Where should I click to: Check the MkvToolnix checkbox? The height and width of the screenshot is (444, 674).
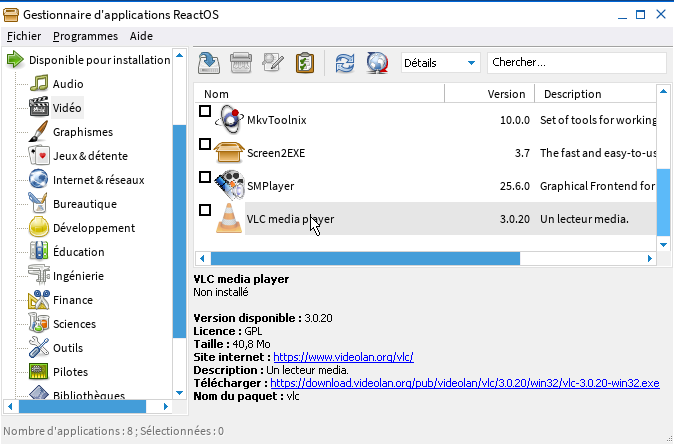click(205, 113)
